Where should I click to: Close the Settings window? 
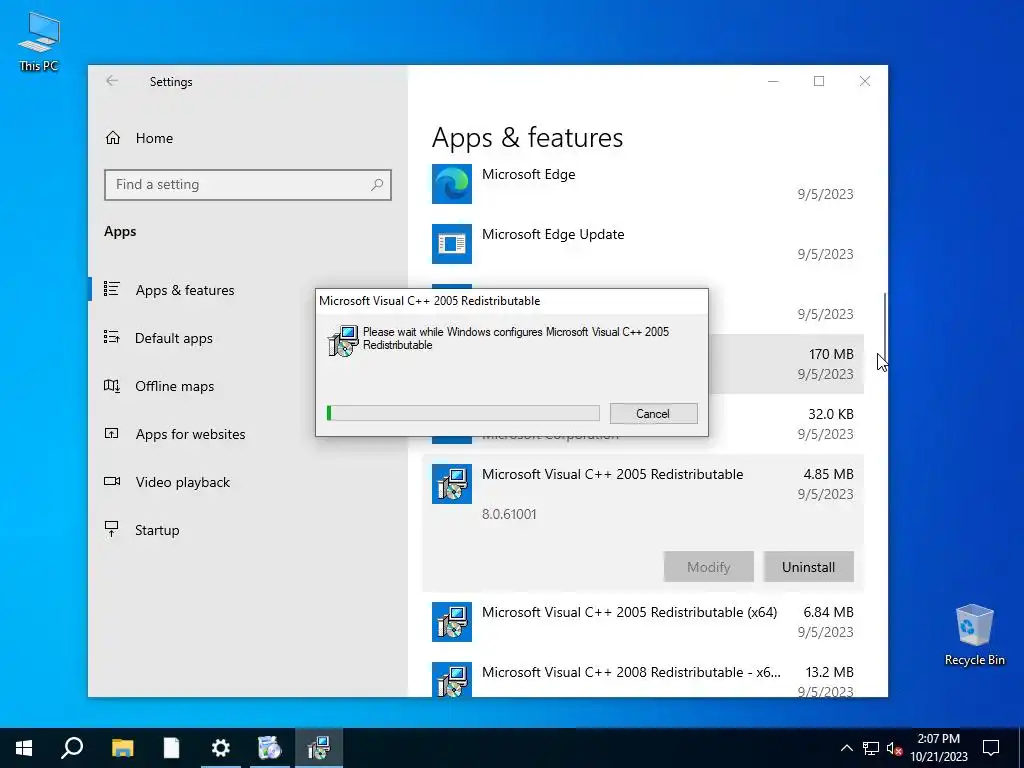pos(865,81)
